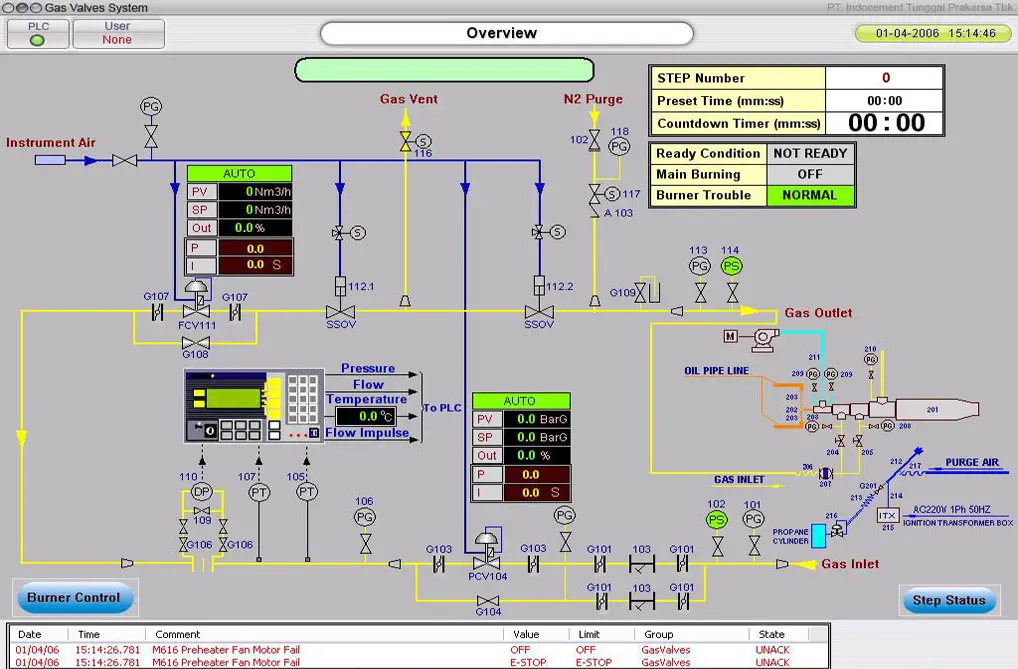
Task: Click the DP 110 differential pressure transmitter
Action: [x=202, y=492]
